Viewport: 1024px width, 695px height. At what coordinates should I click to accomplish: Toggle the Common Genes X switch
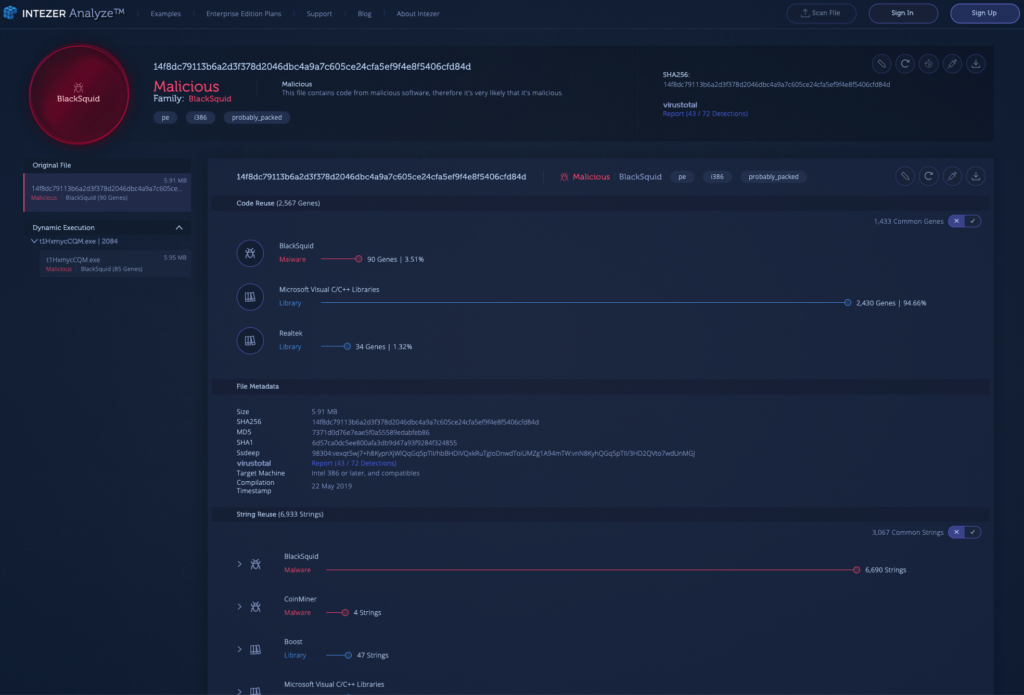[957, 221]
